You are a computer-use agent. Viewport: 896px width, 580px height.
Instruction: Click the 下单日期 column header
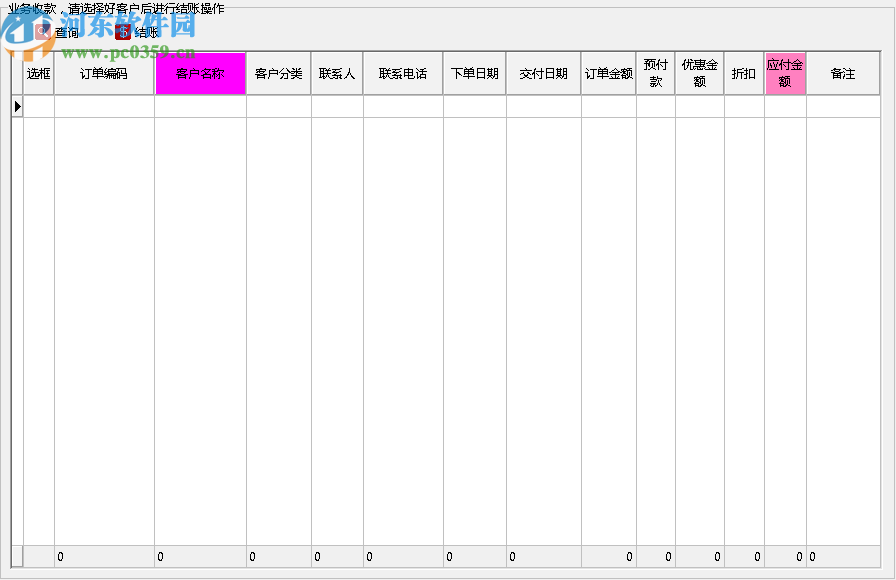click(475, 74)
